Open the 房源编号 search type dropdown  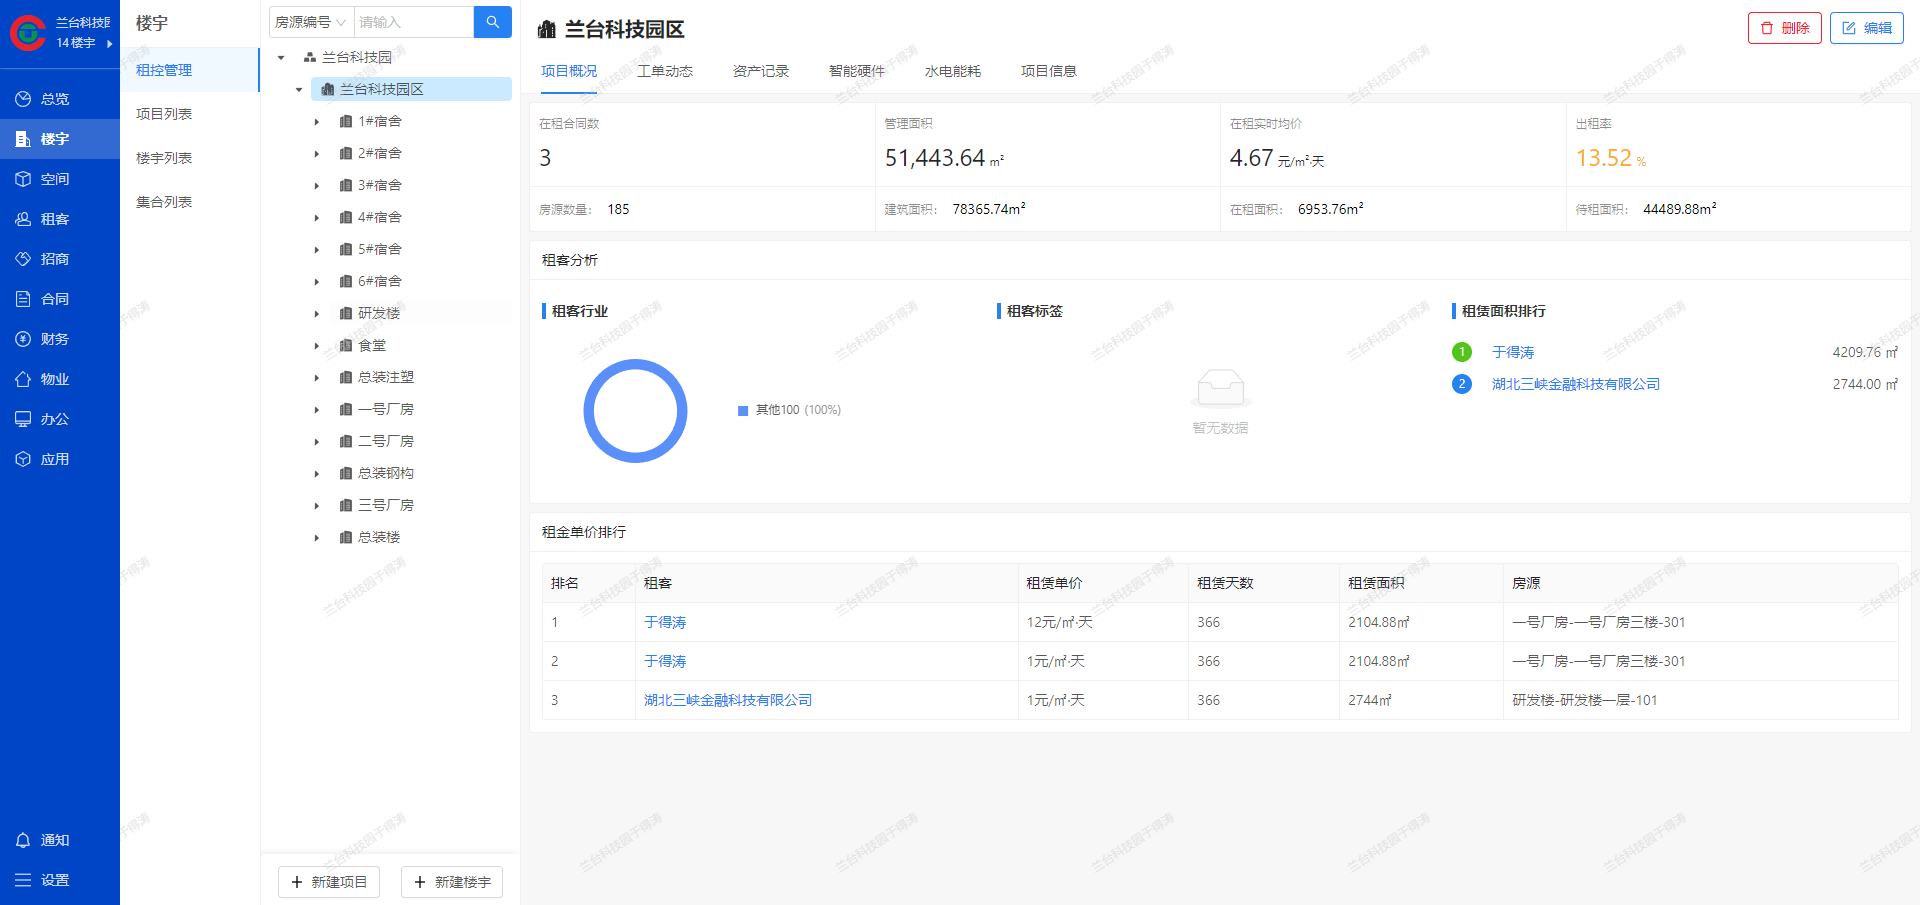click(311, 22)
